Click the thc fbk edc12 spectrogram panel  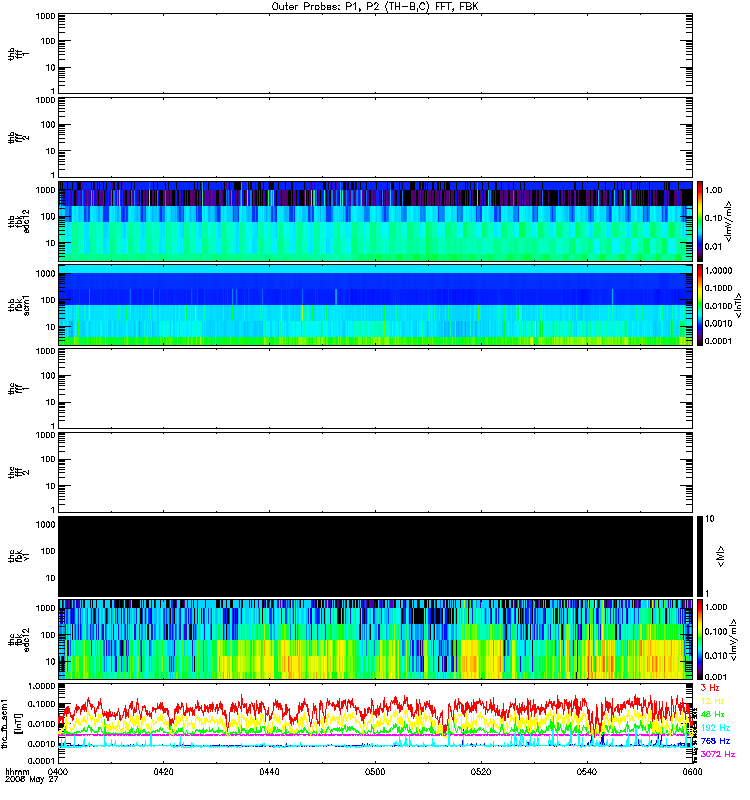tap(375, 640)
